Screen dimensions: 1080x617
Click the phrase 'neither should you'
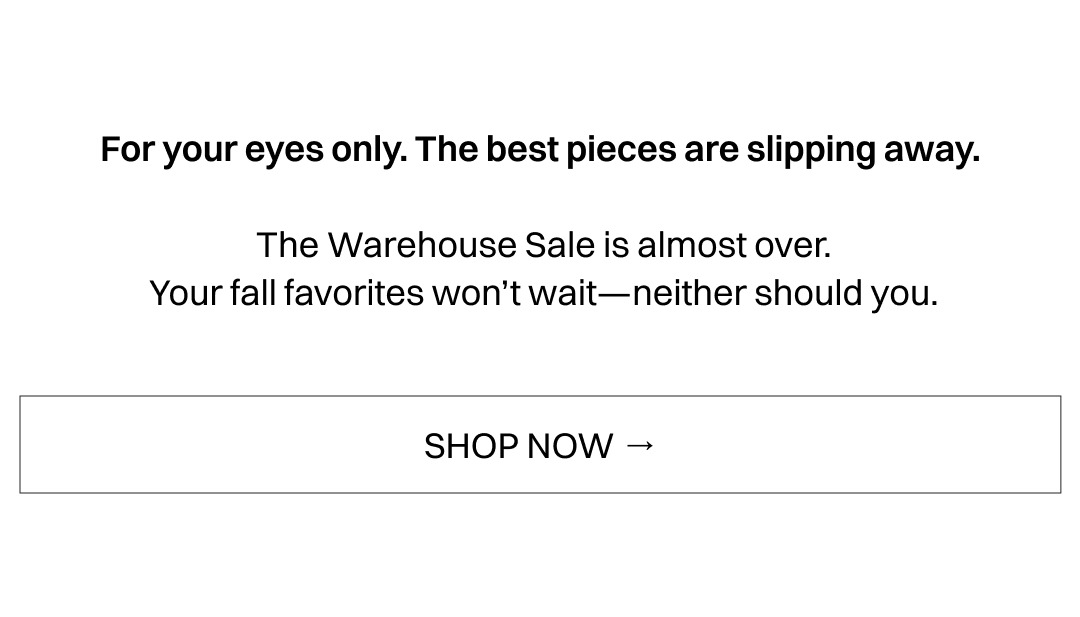point(785,293)
